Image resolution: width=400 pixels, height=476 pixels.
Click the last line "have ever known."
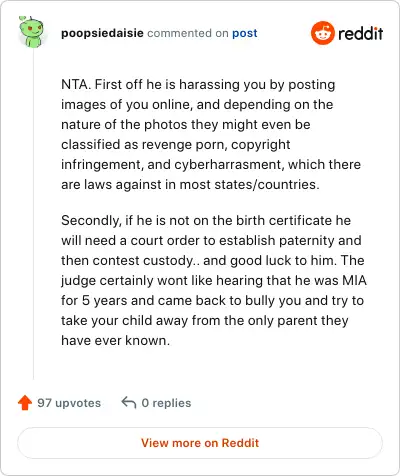pyautogui.click(x=116, y=340)
